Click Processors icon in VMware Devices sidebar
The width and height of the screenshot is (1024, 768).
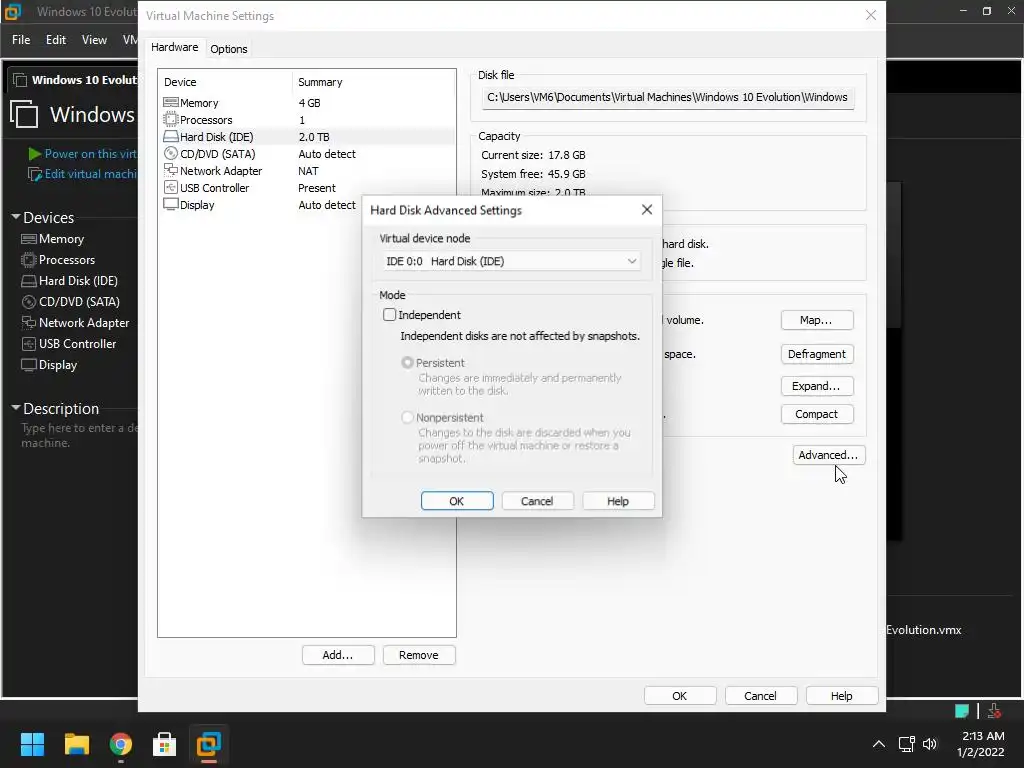click(29, 260)
